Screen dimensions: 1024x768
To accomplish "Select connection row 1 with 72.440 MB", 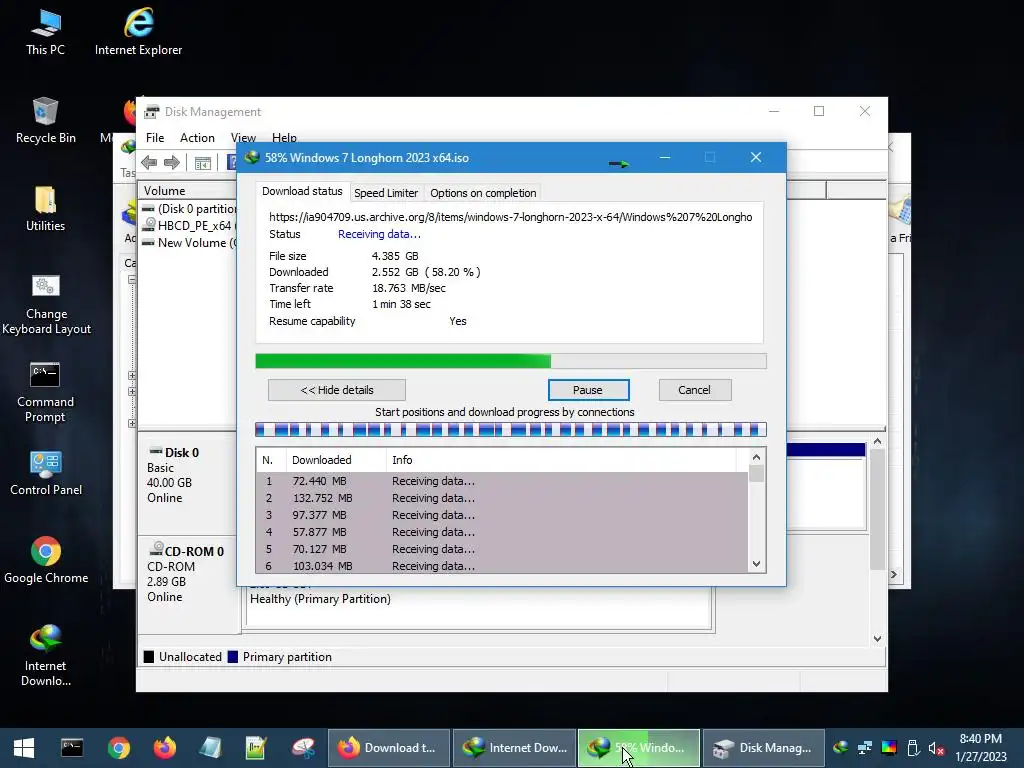I will 502,481.
